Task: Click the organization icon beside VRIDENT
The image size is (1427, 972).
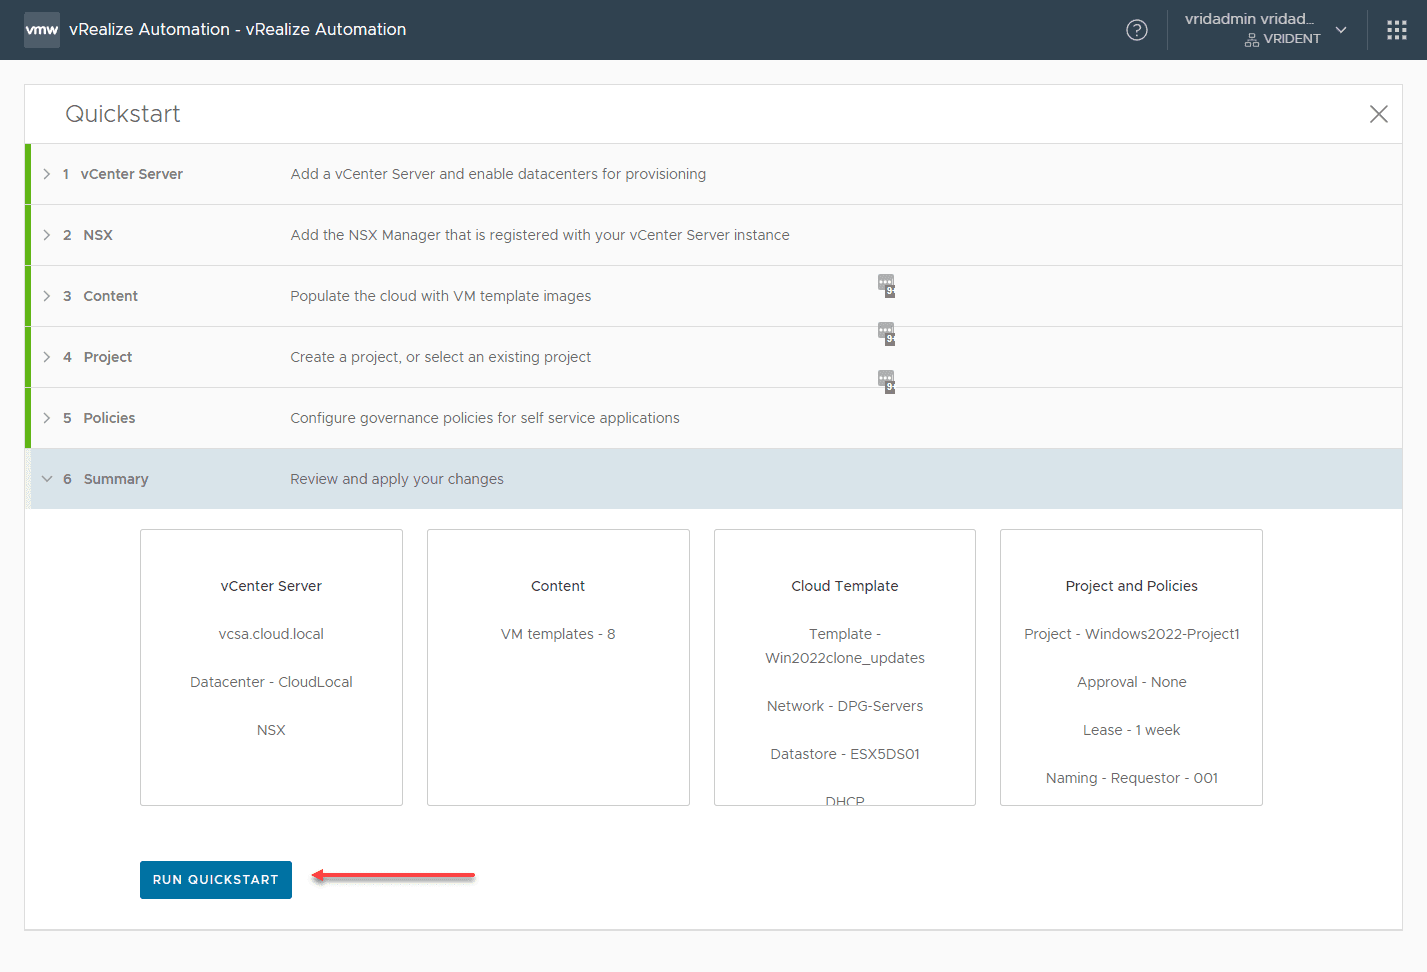Action: (x=1251, y=40)
